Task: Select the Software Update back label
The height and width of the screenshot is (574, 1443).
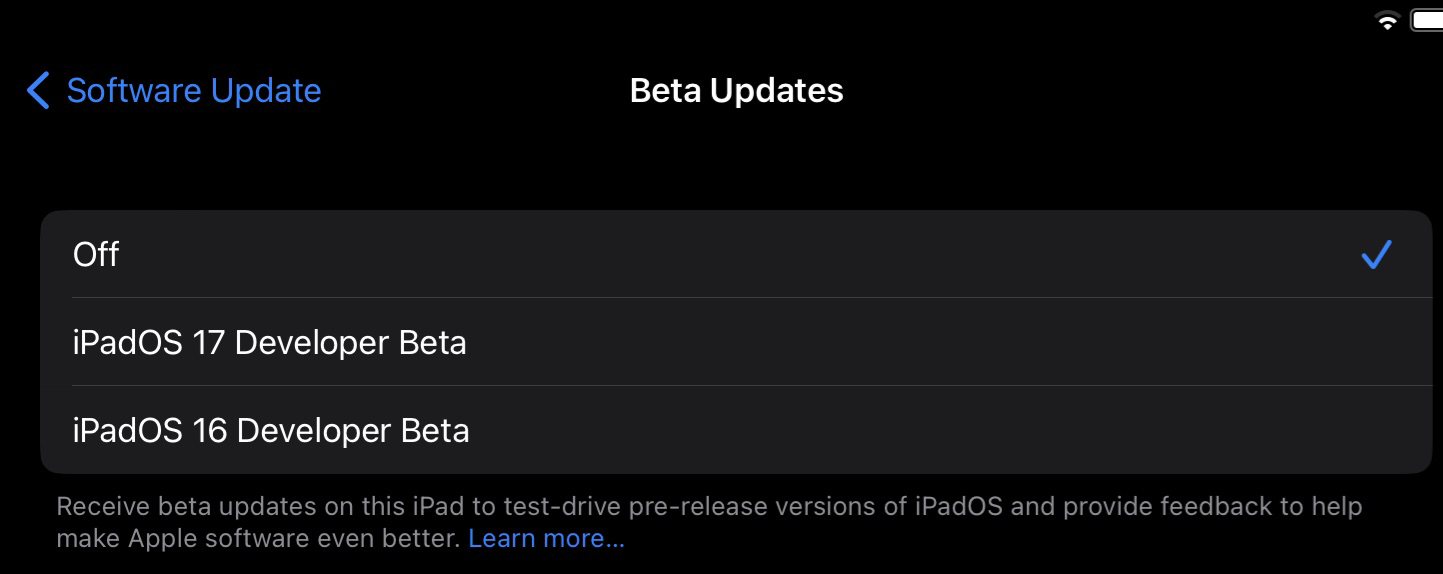Action: pyautogui.click(x=194, y=90)
